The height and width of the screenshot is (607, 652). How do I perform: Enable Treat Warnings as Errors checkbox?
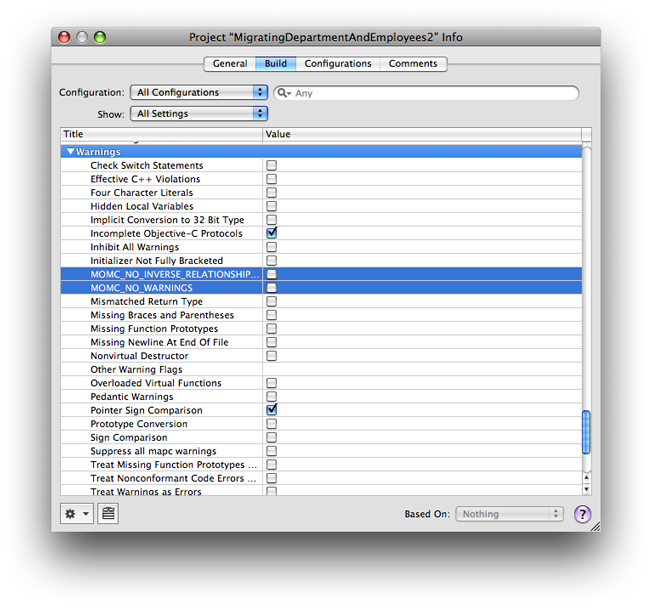pyautogui.click(x=271, y=491)
